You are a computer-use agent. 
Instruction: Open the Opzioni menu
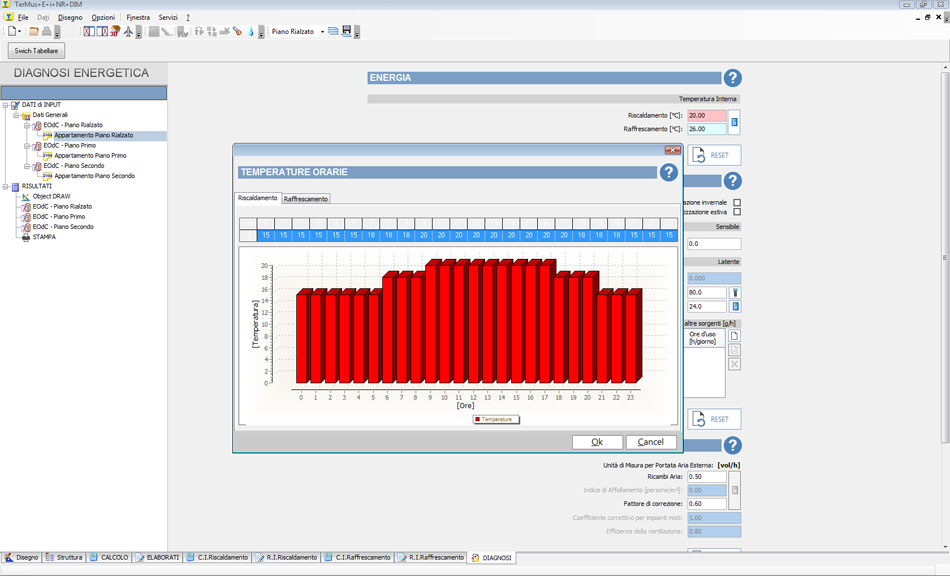103,18
